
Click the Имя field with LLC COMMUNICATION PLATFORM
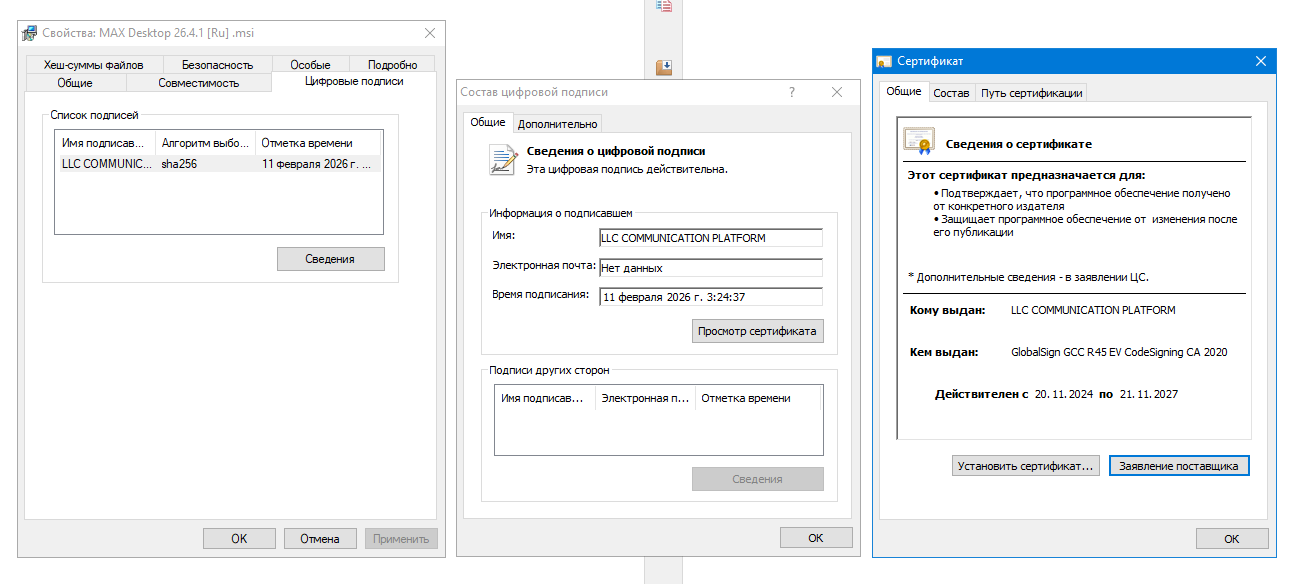(710, 238)
